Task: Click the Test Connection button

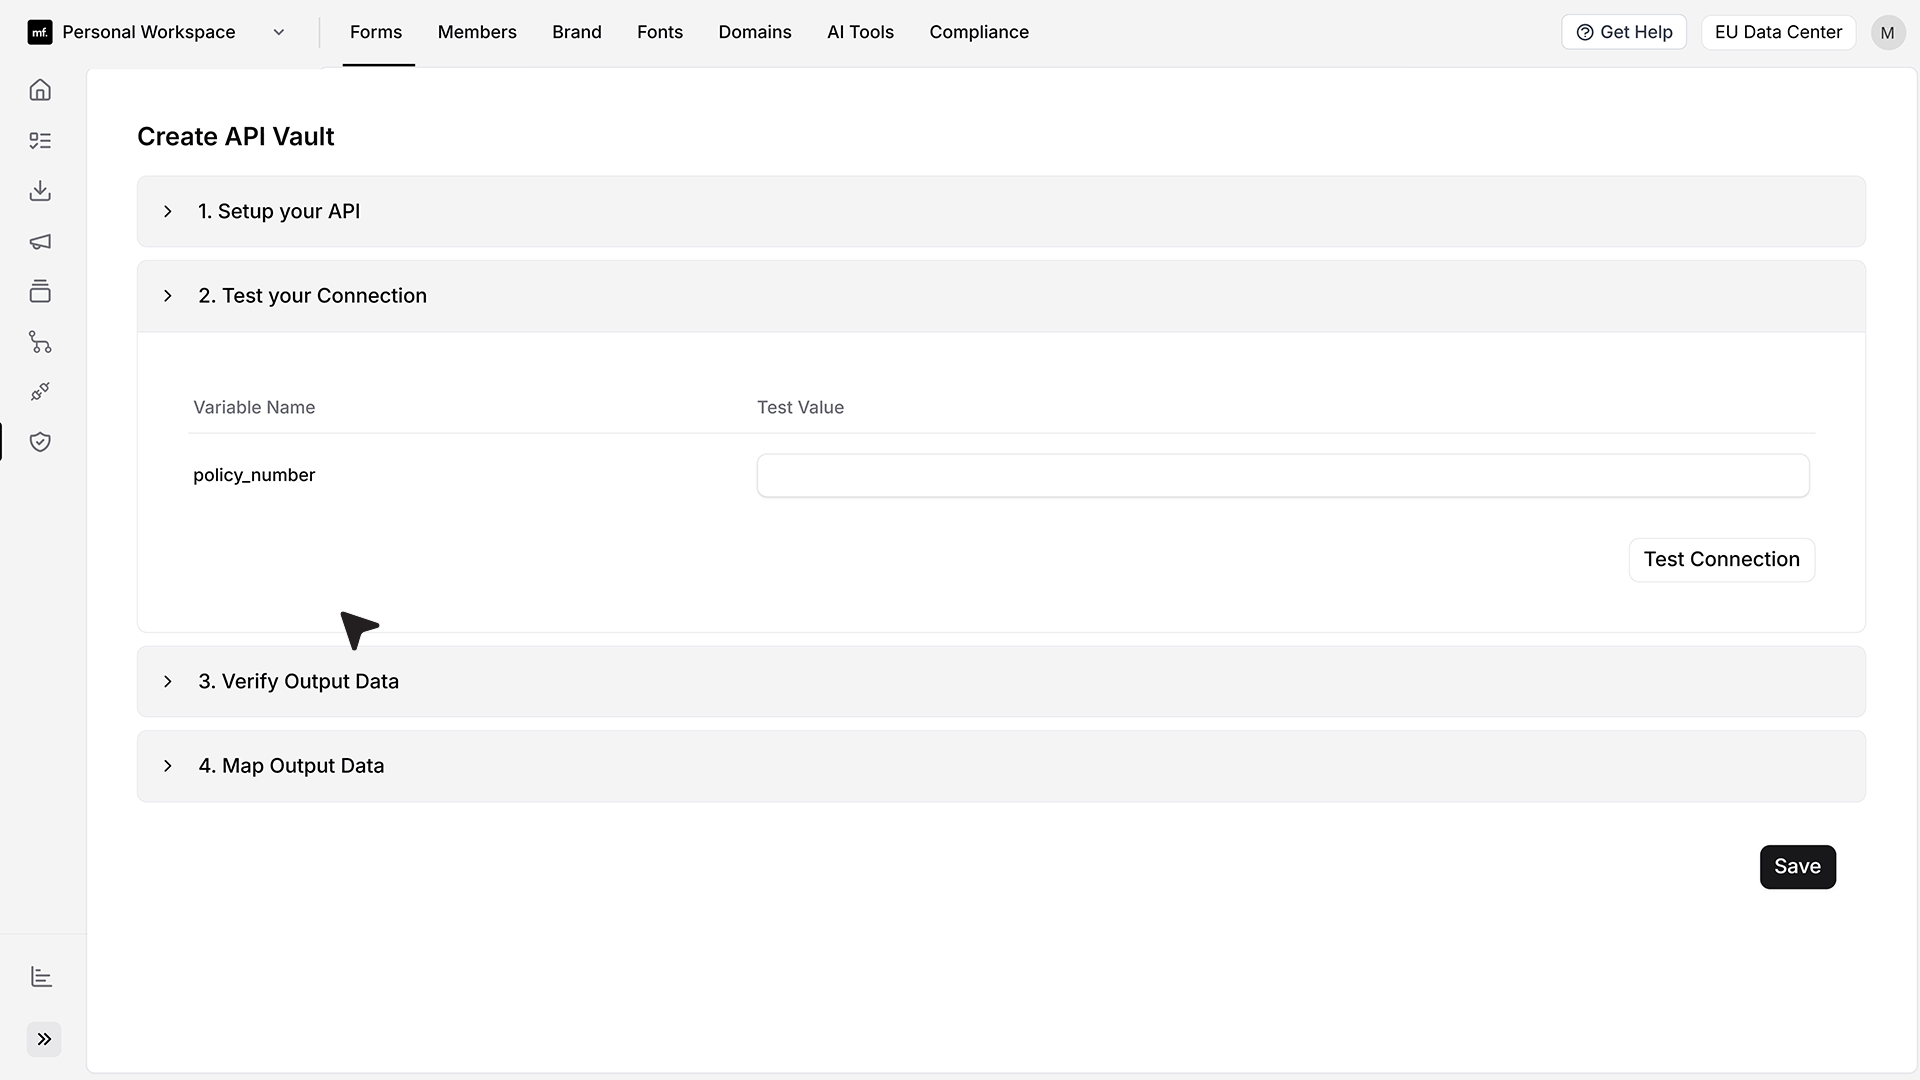Action: click(1722, 560)
